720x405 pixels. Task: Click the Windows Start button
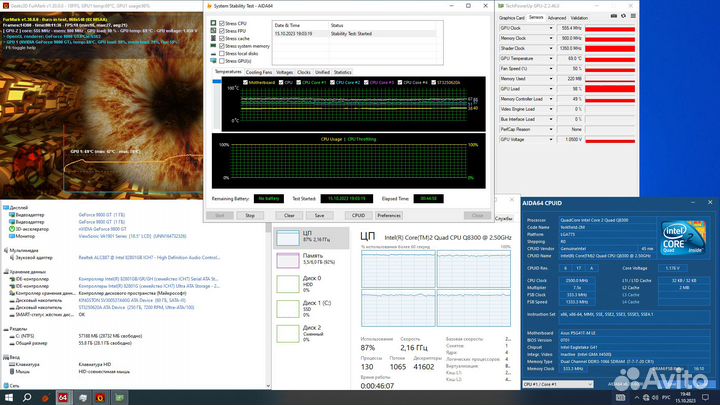[x=9, y=397]
